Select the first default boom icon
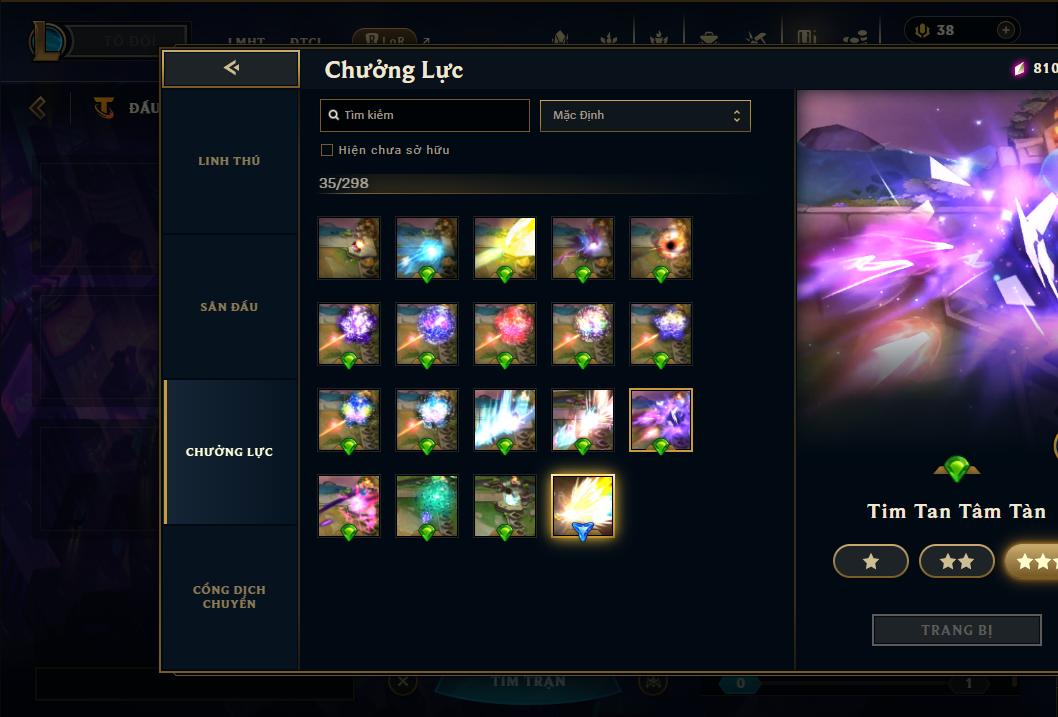1058x717 pixels. tap(349, 248)
